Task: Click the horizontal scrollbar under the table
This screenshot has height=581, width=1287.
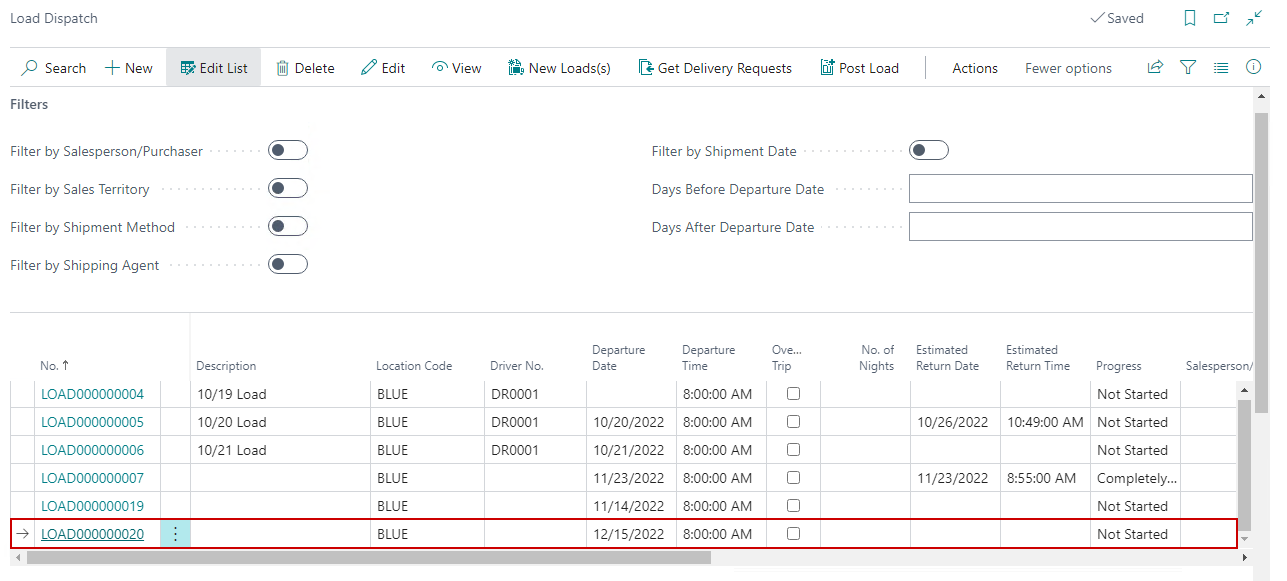Action: tap(369, 557)
